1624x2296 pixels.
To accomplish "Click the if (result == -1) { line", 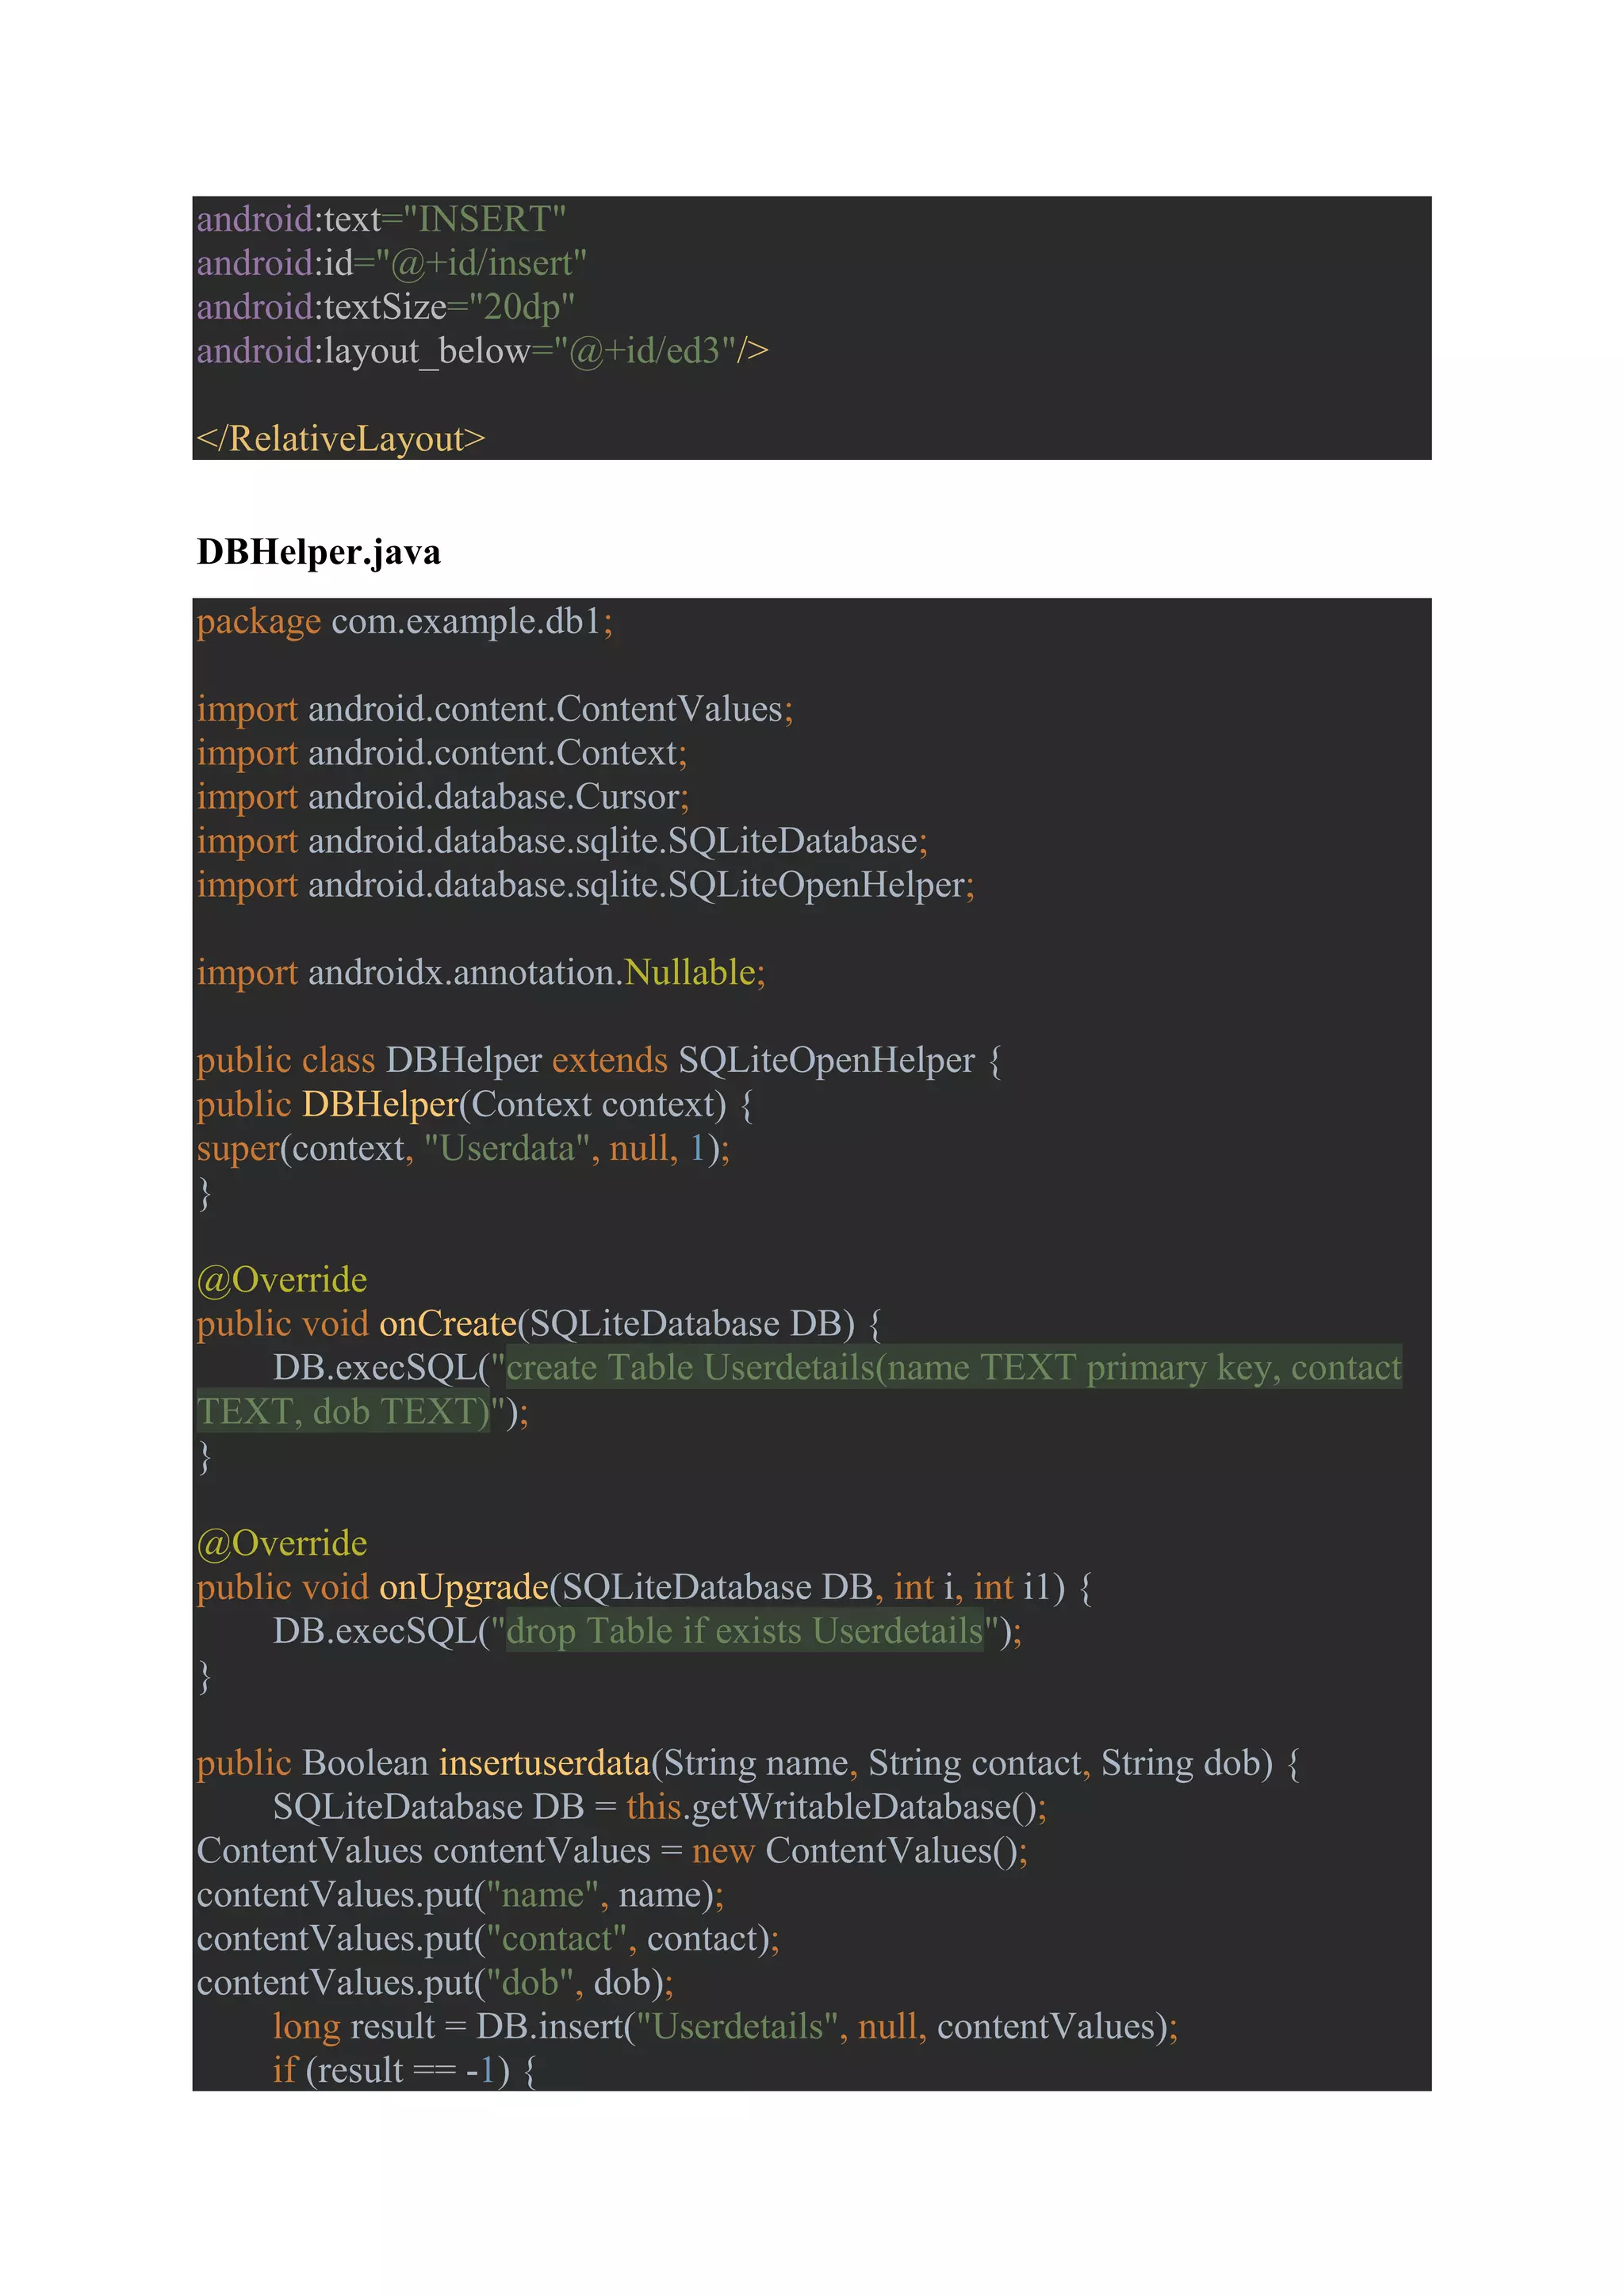I will point(405,2070).
